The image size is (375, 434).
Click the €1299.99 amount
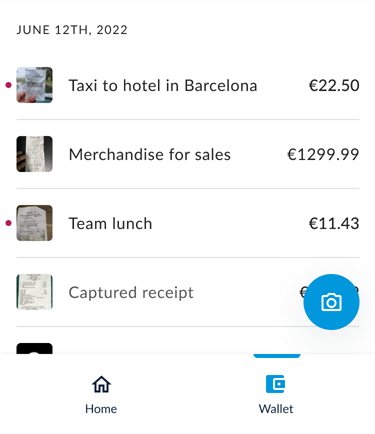click(323, 154)
